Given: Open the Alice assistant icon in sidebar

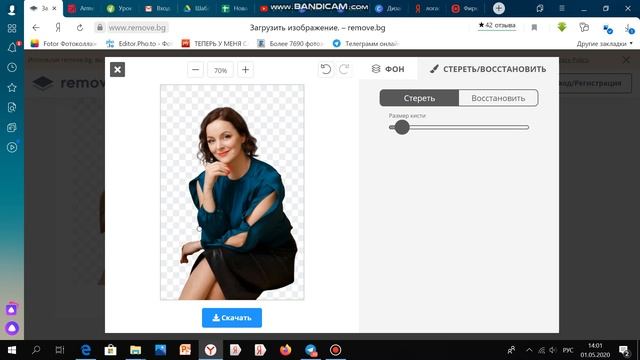Looking at the screenshot, I should click(12, 328).
